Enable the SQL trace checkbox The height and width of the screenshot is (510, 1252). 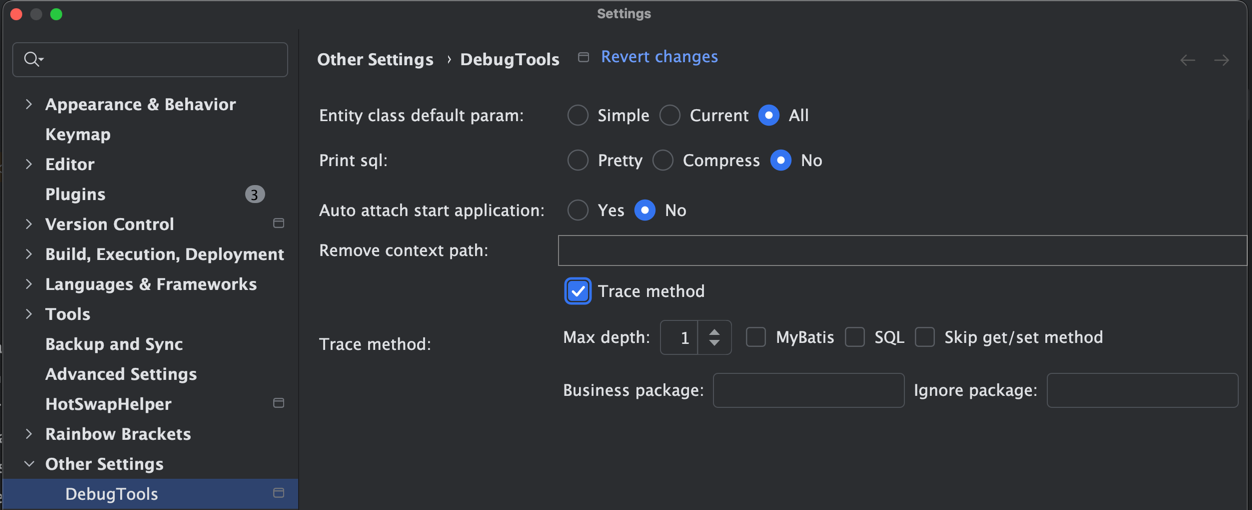click(855, 337)
